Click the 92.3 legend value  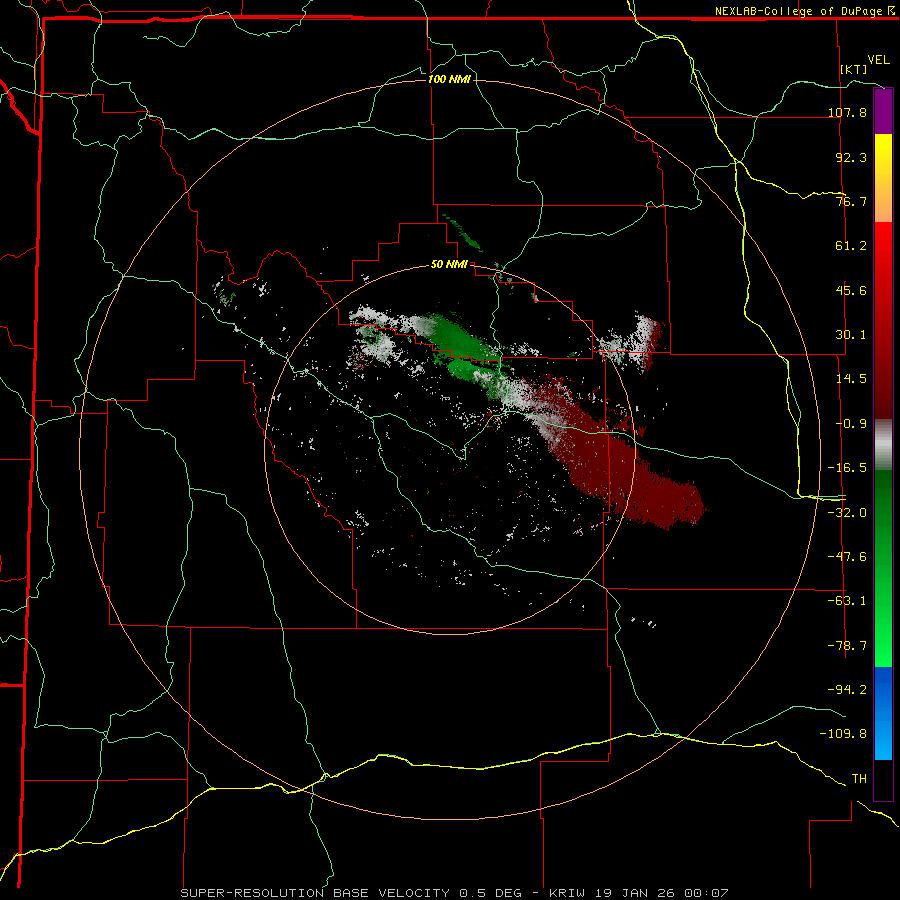(x=851, y=157)
